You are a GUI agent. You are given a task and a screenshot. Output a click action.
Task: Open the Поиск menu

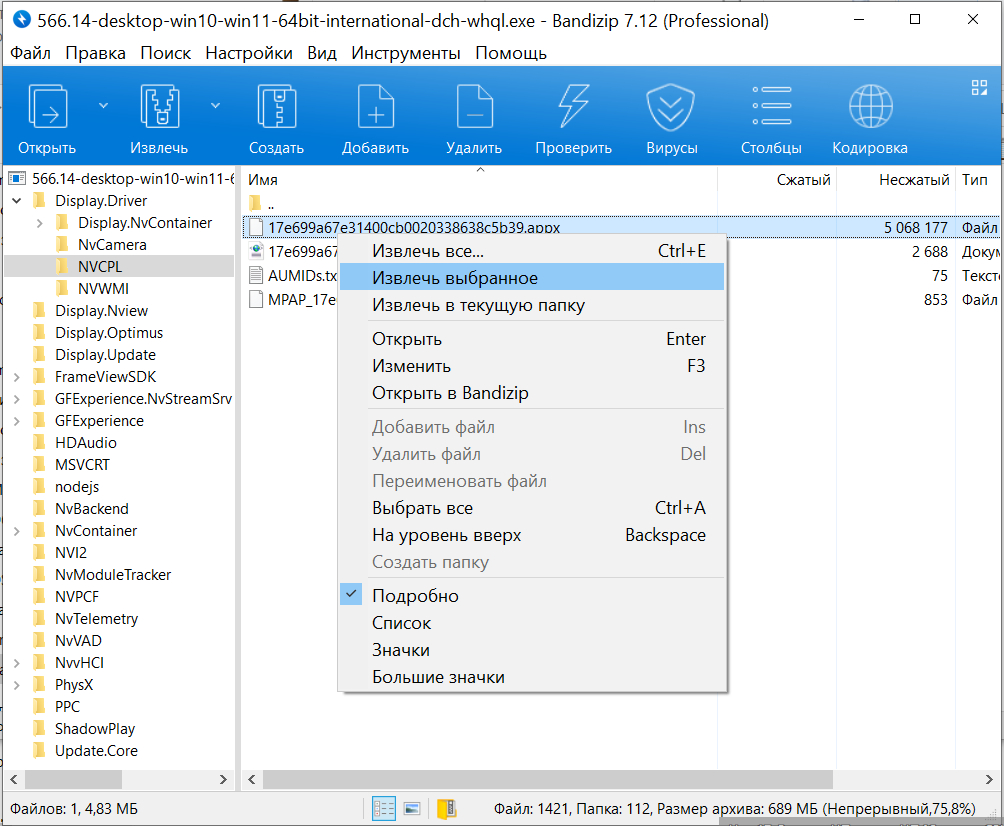coord(165,53)
